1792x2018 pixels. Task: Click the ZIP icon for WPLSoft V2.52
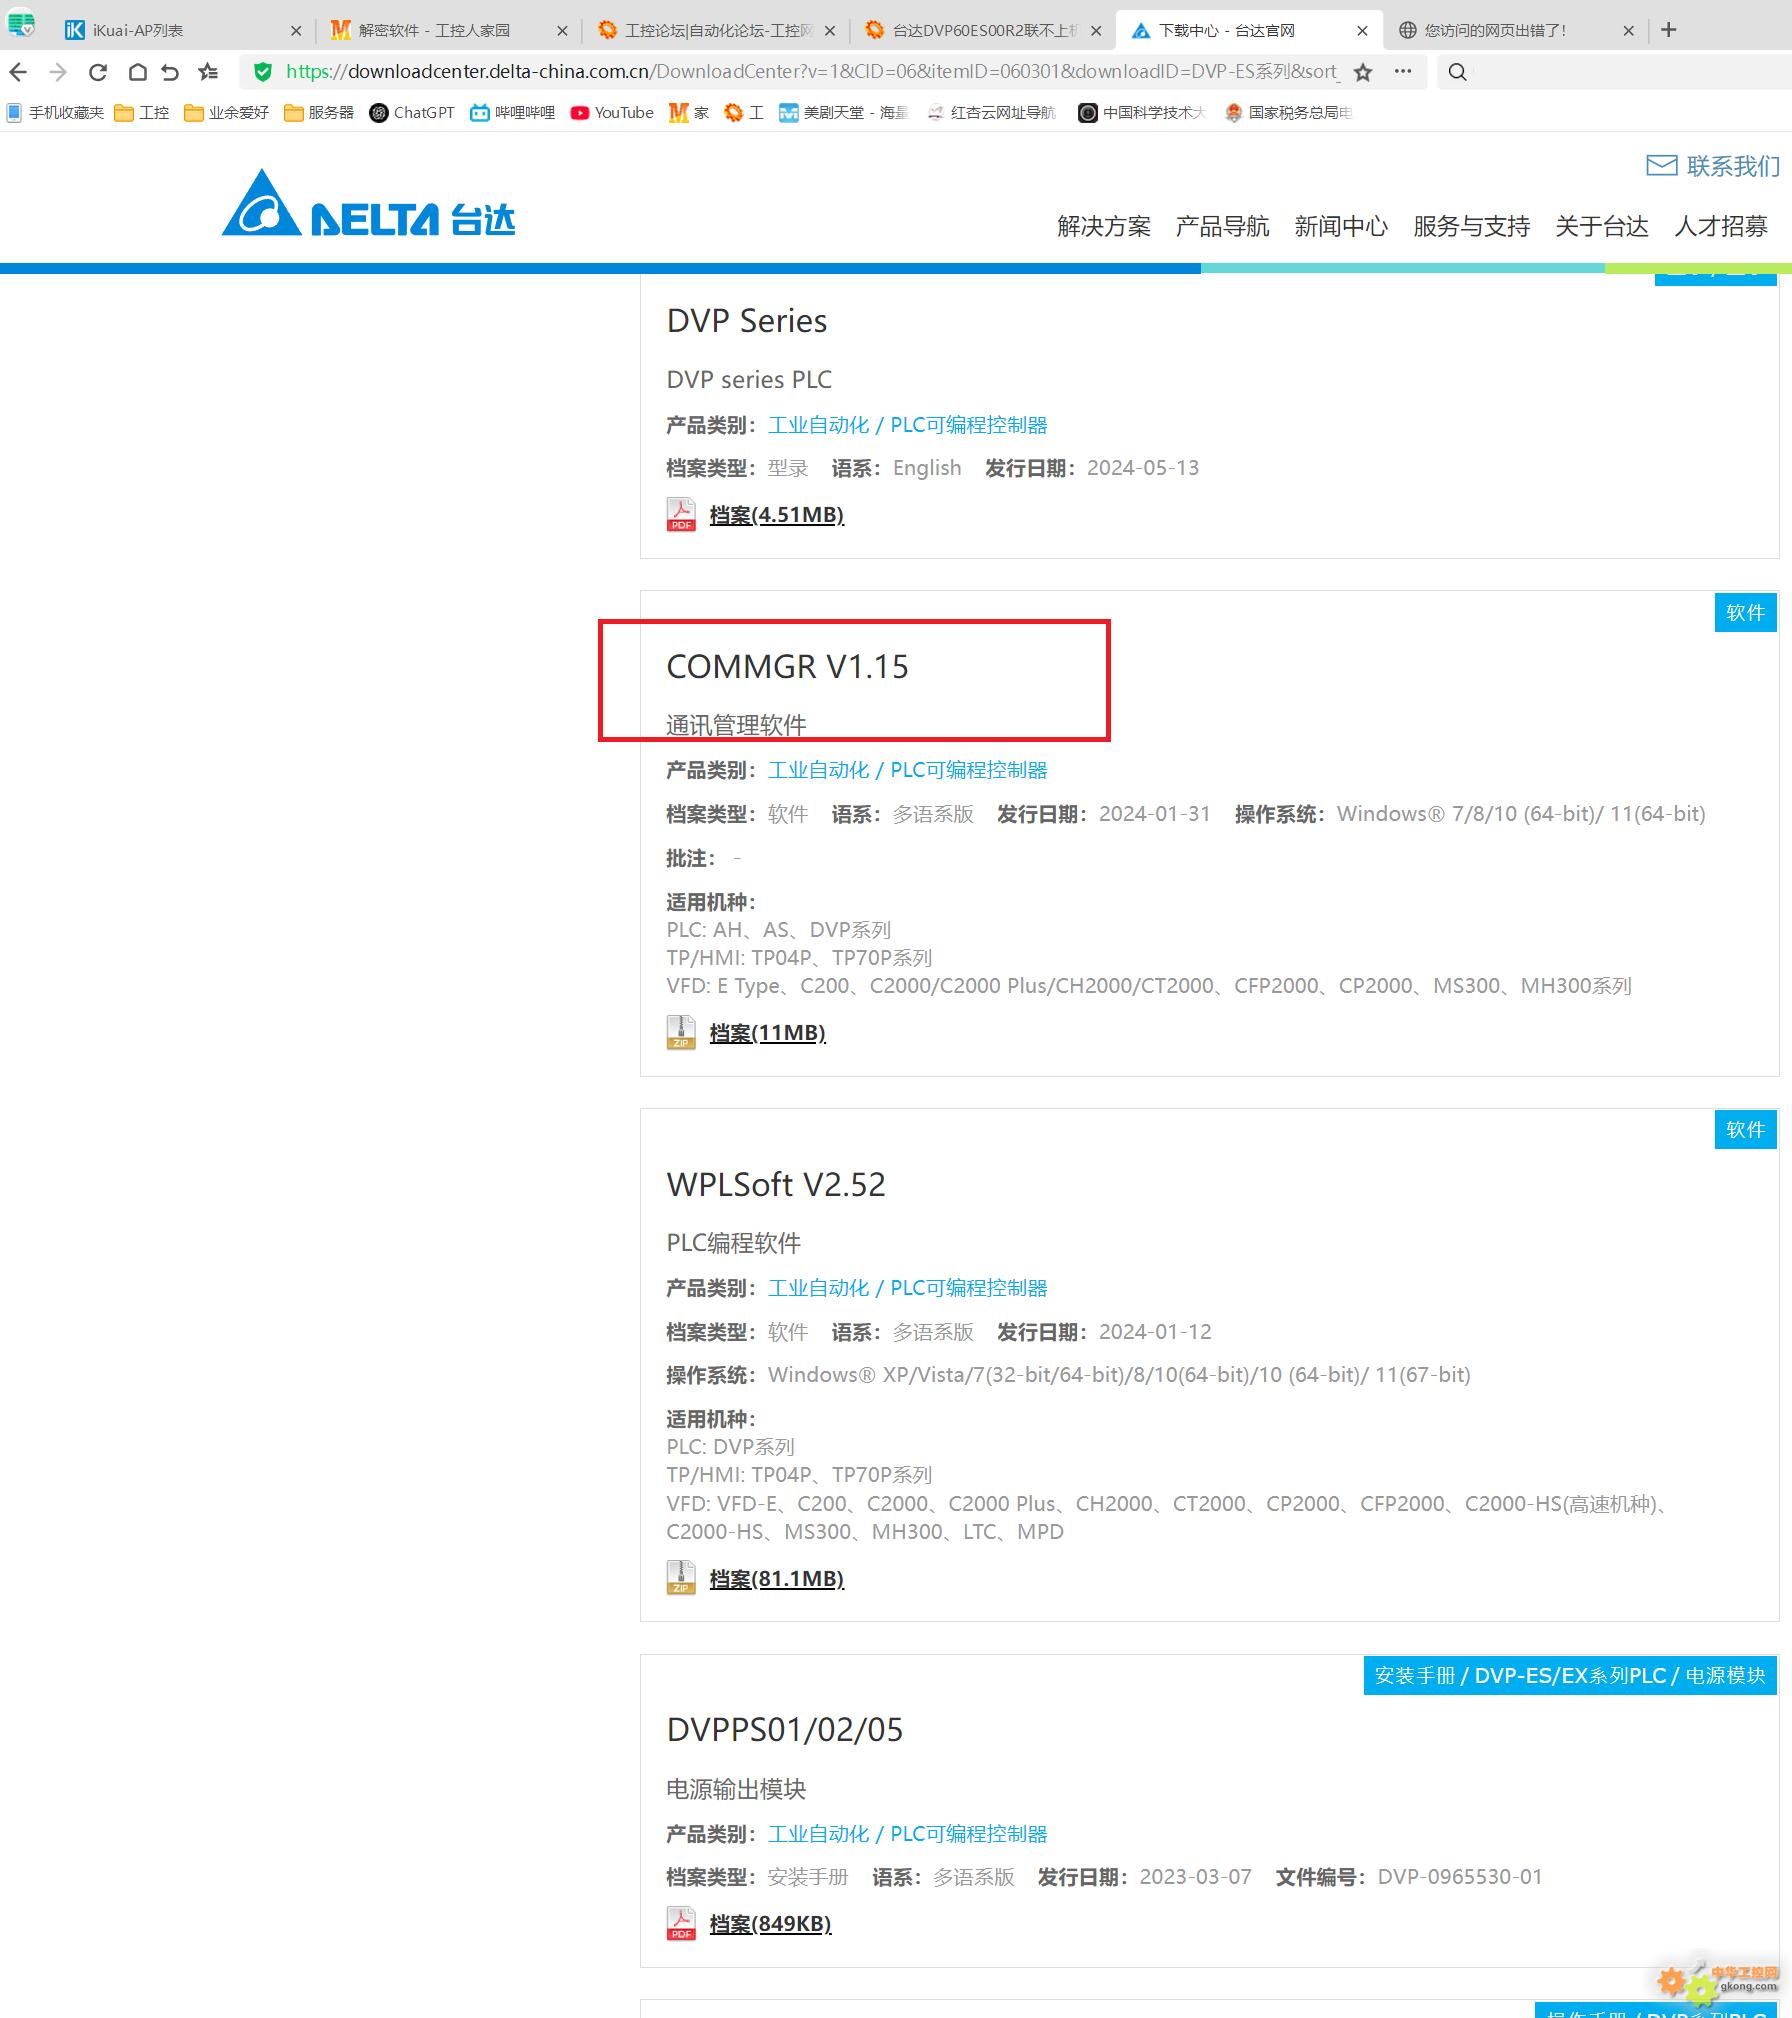click(x=681, y=1578)
